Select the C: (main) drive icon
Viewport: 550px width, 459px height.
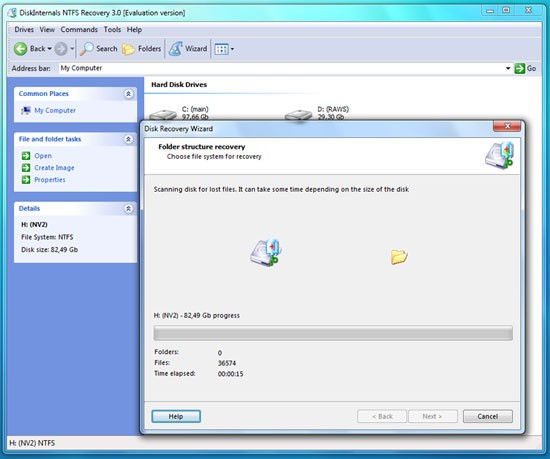coord(163,115)
